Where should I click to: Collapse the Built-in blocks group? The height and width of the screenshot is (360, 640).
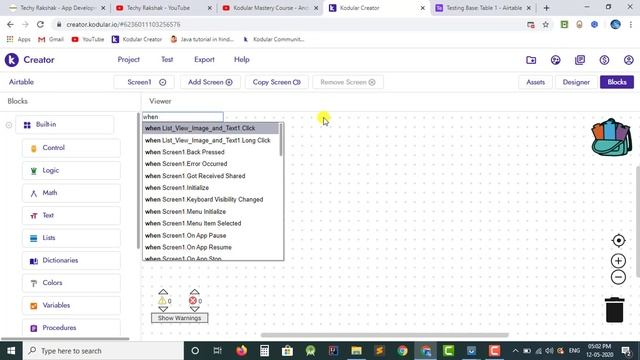click(9, 125)
